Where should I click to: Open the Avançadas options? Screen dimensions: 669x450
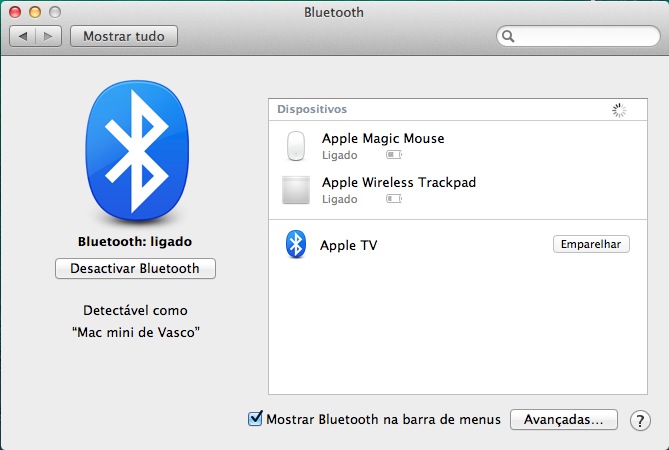point(564,419)
